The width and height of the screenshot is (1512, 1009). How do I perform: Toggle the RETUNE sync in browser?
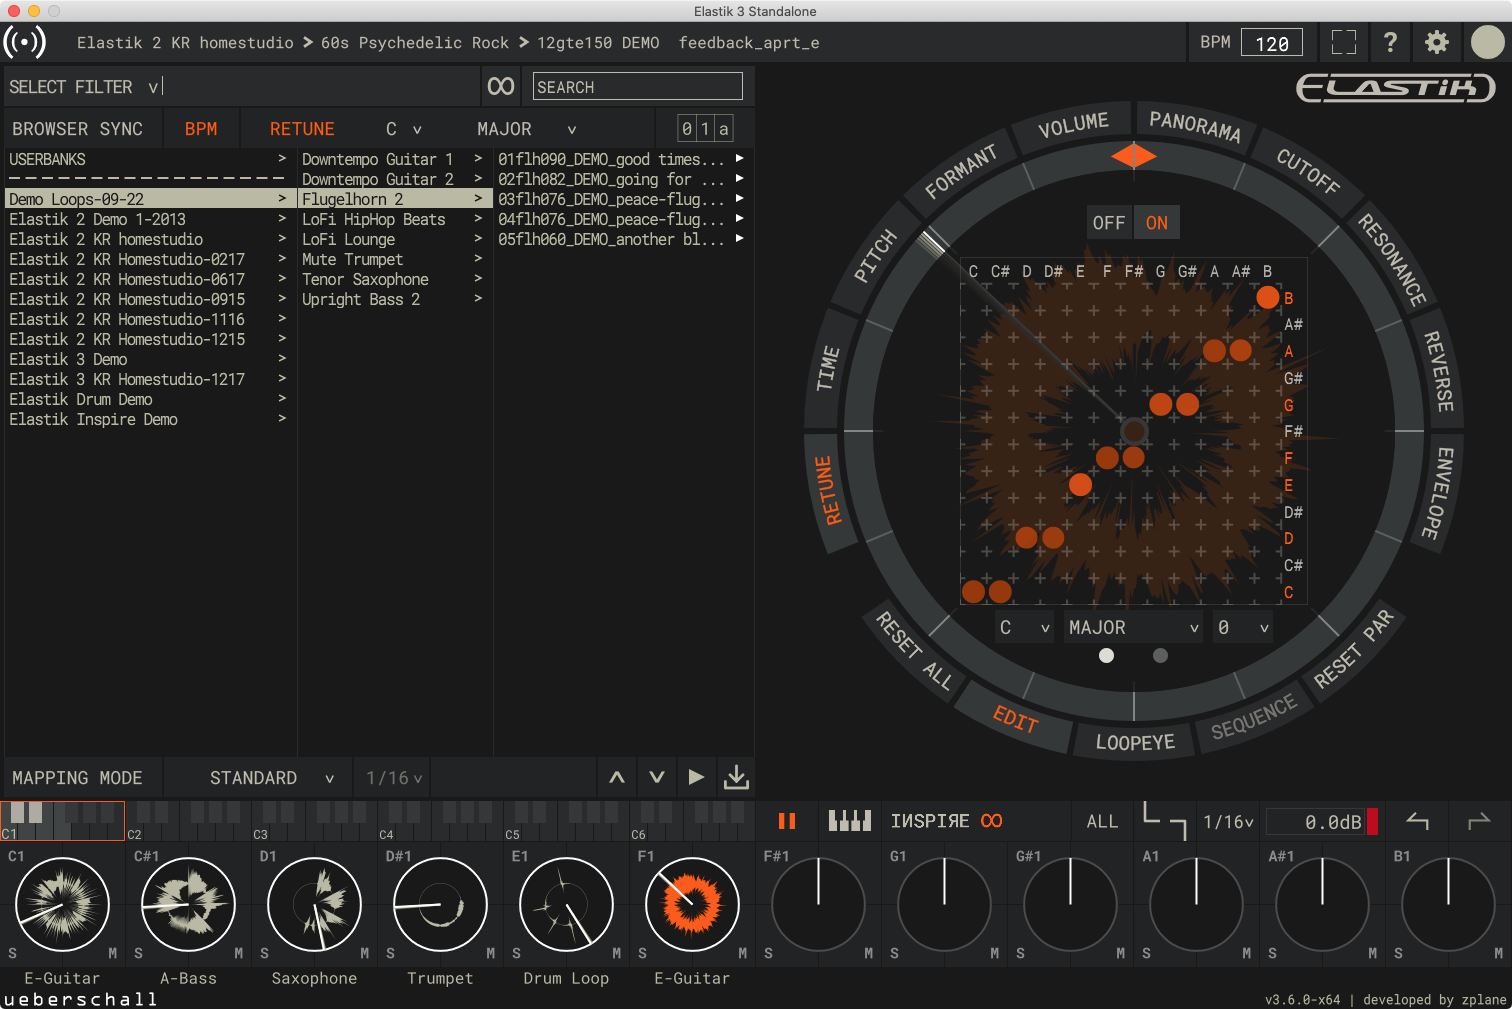coord(302,129)
